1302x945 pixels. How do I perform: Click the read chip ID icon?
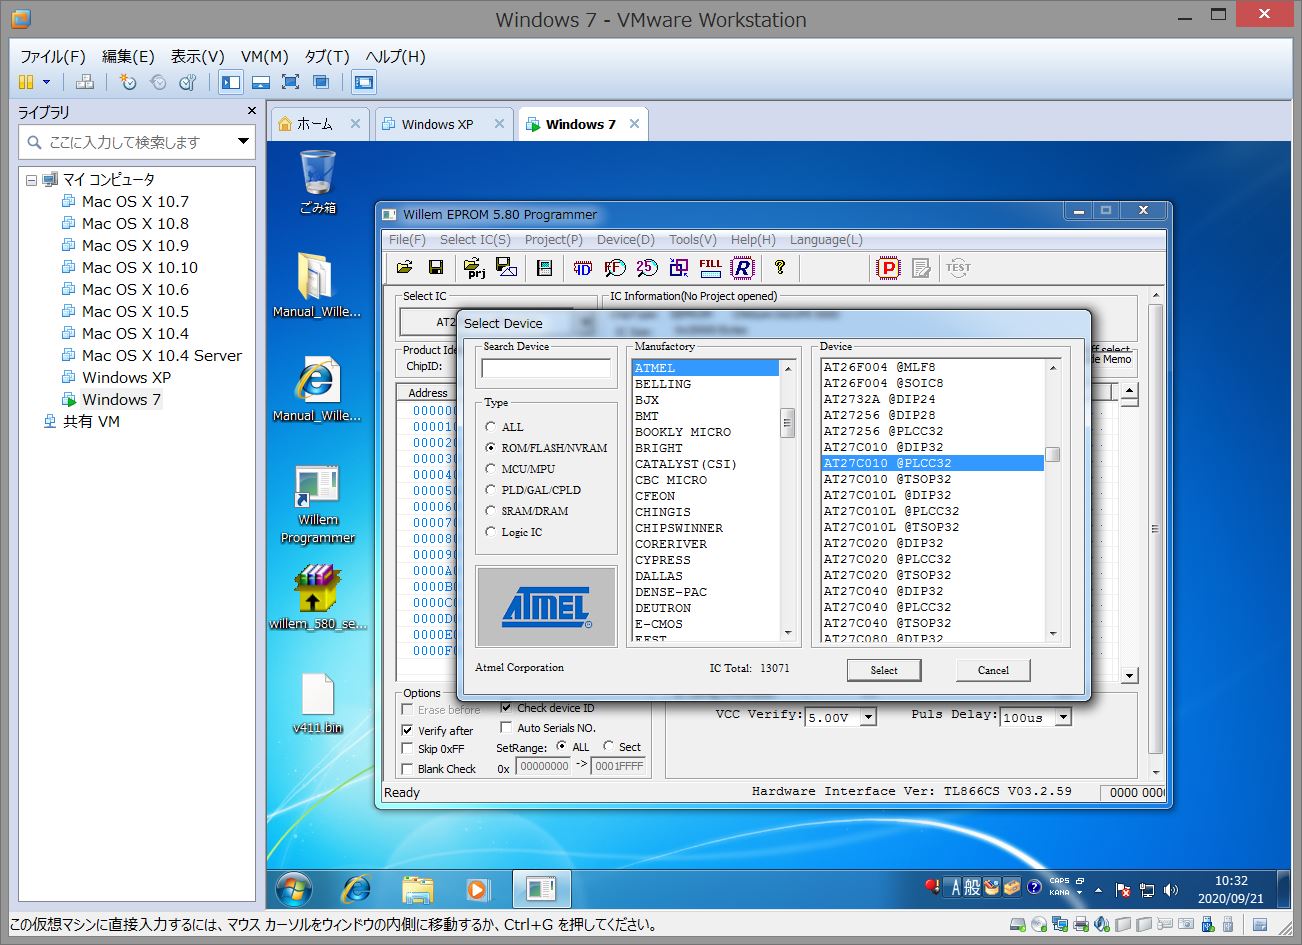point(583,267)
